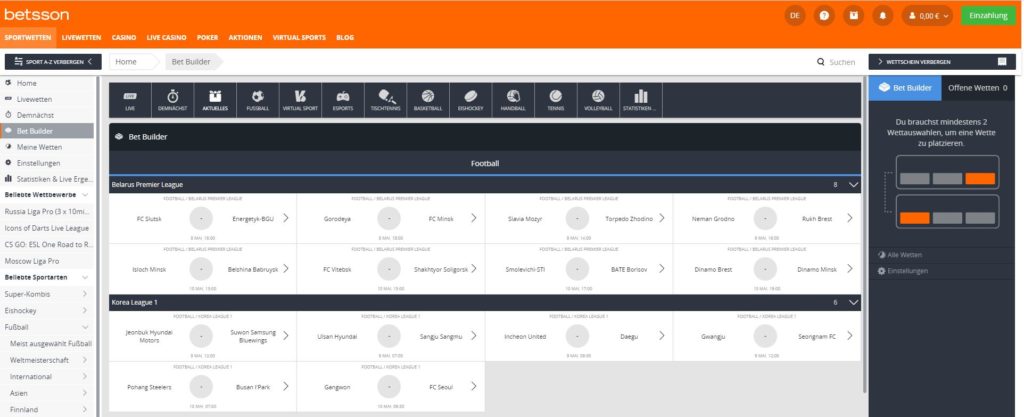Switch language with the DE button

point(795,16)
